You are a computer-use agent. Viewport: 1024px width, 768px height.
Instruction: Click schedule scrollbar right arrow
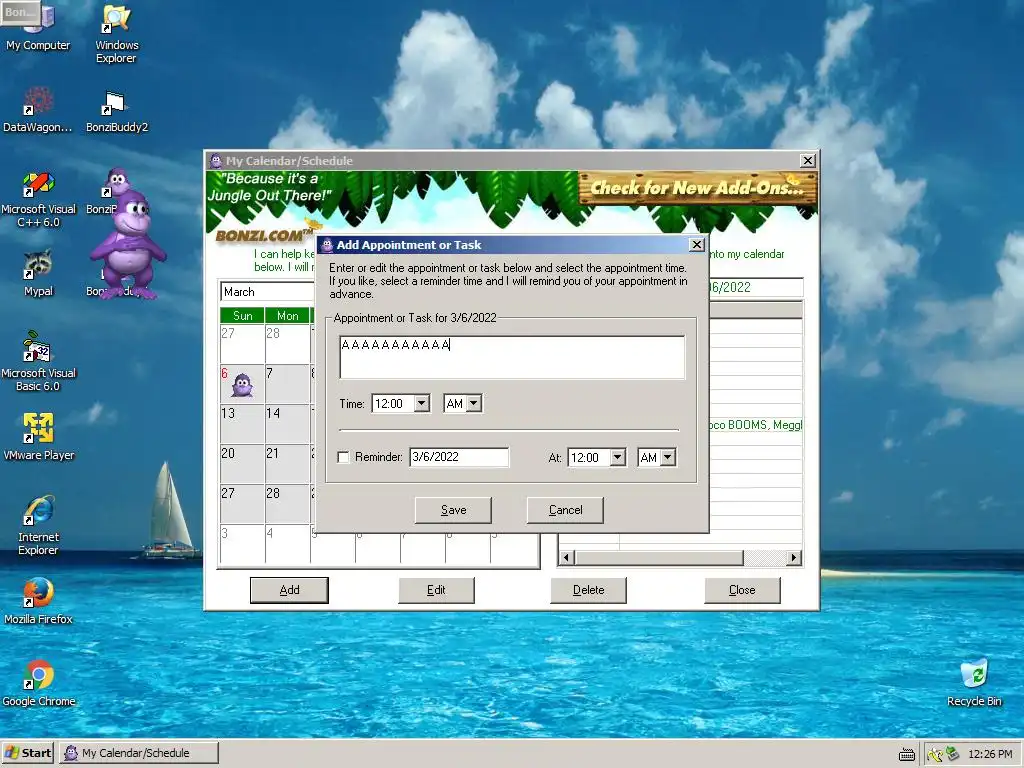pos(793,558)
